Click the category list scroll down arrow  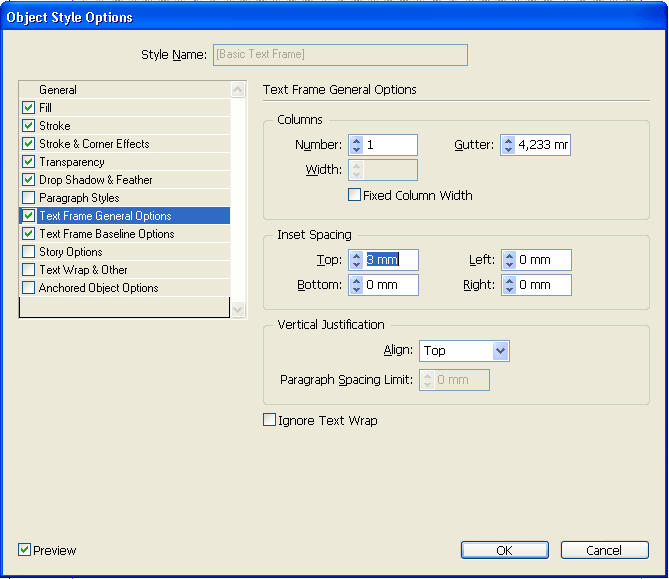[x=238, y=309]
